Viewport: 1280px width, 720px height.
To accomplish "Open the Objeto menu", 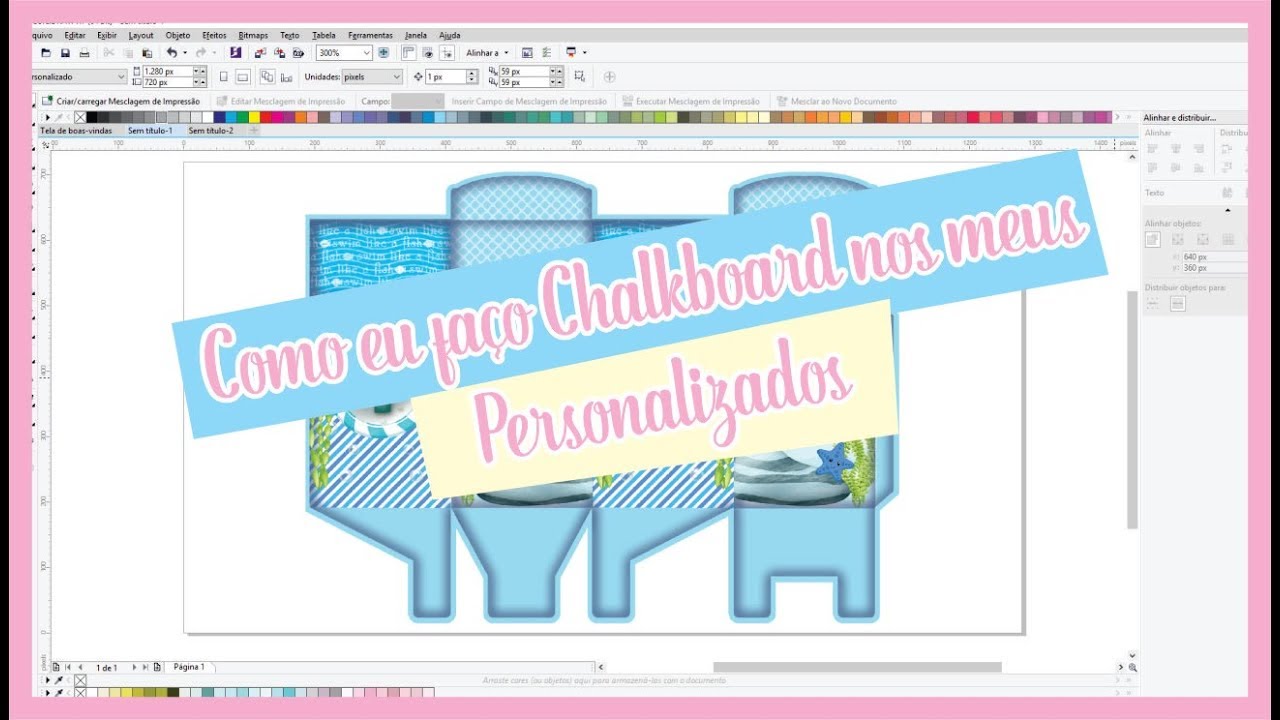I will [178, 35].
